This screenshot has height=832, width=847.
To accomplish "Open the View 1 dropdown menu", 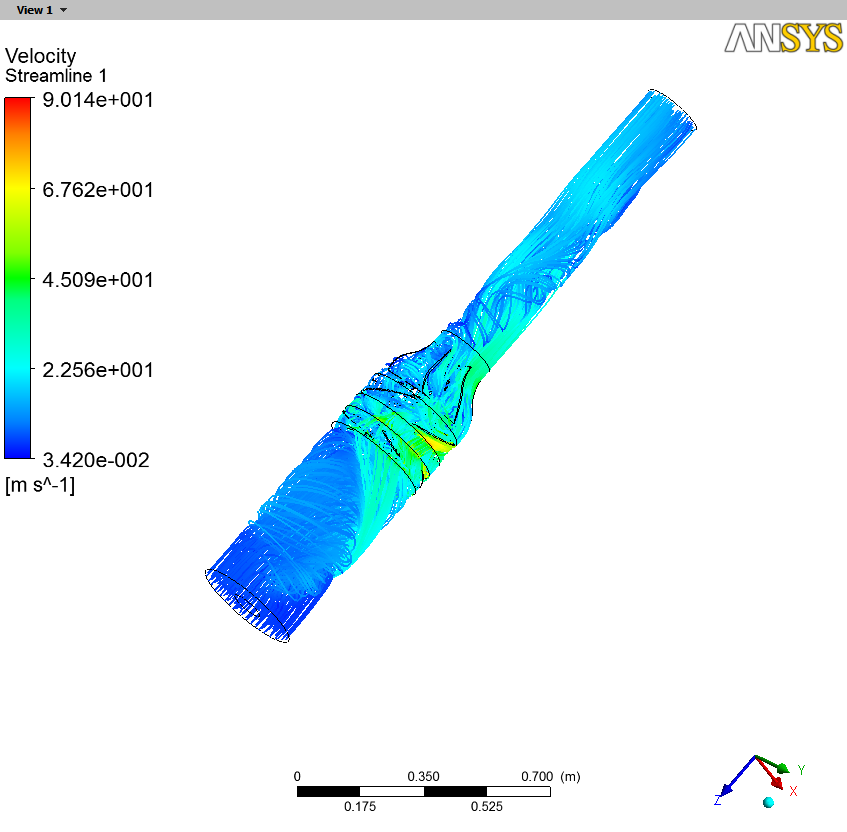I will [35, 9].
